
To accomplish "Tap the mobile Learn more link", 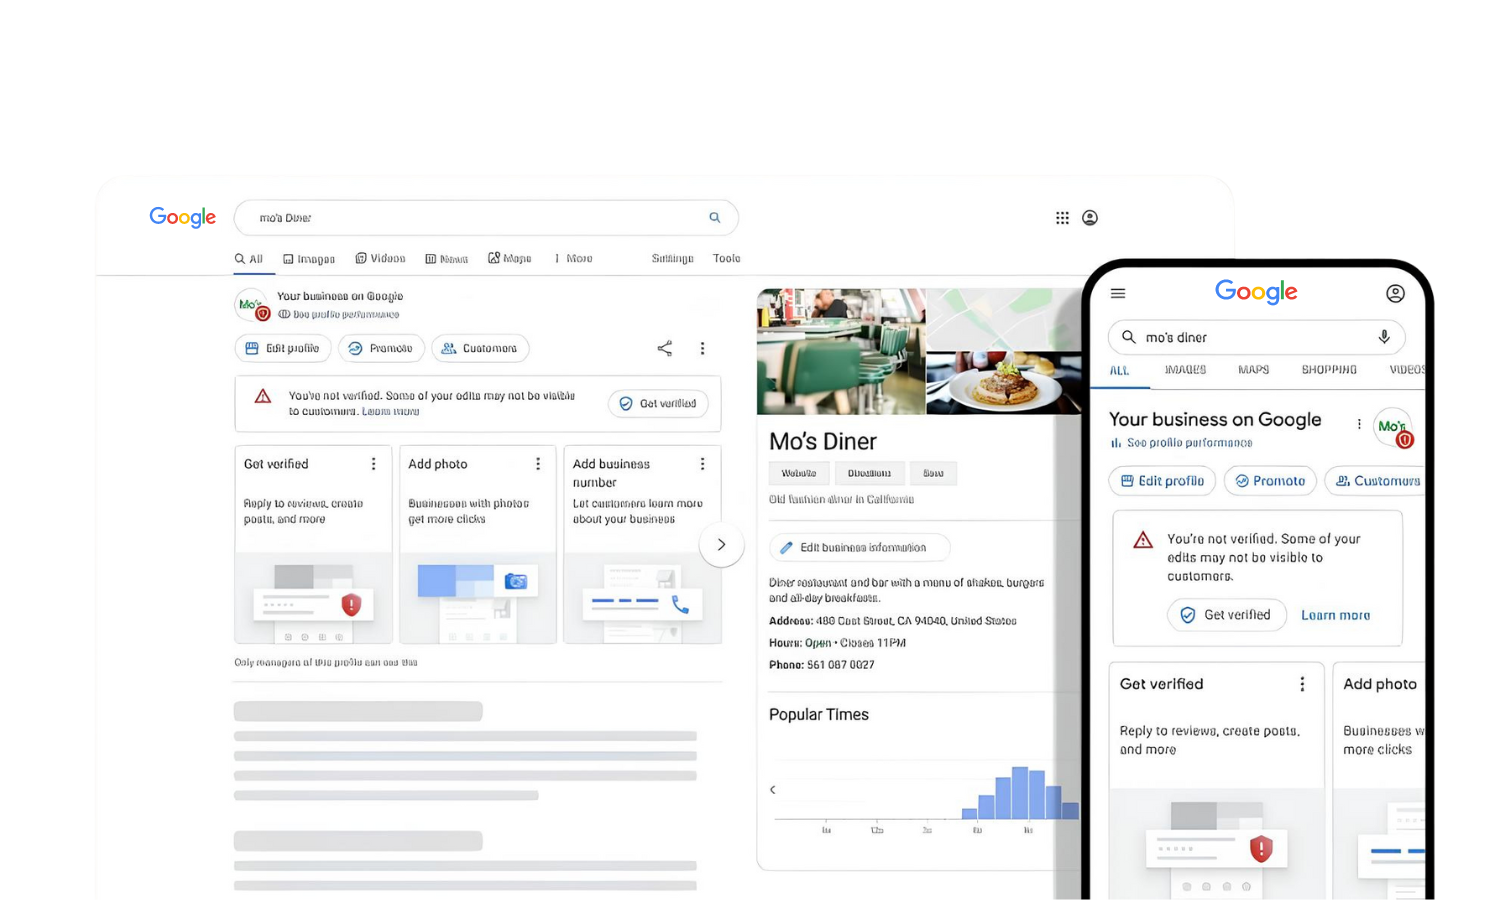I will (x=1335, y=615).
